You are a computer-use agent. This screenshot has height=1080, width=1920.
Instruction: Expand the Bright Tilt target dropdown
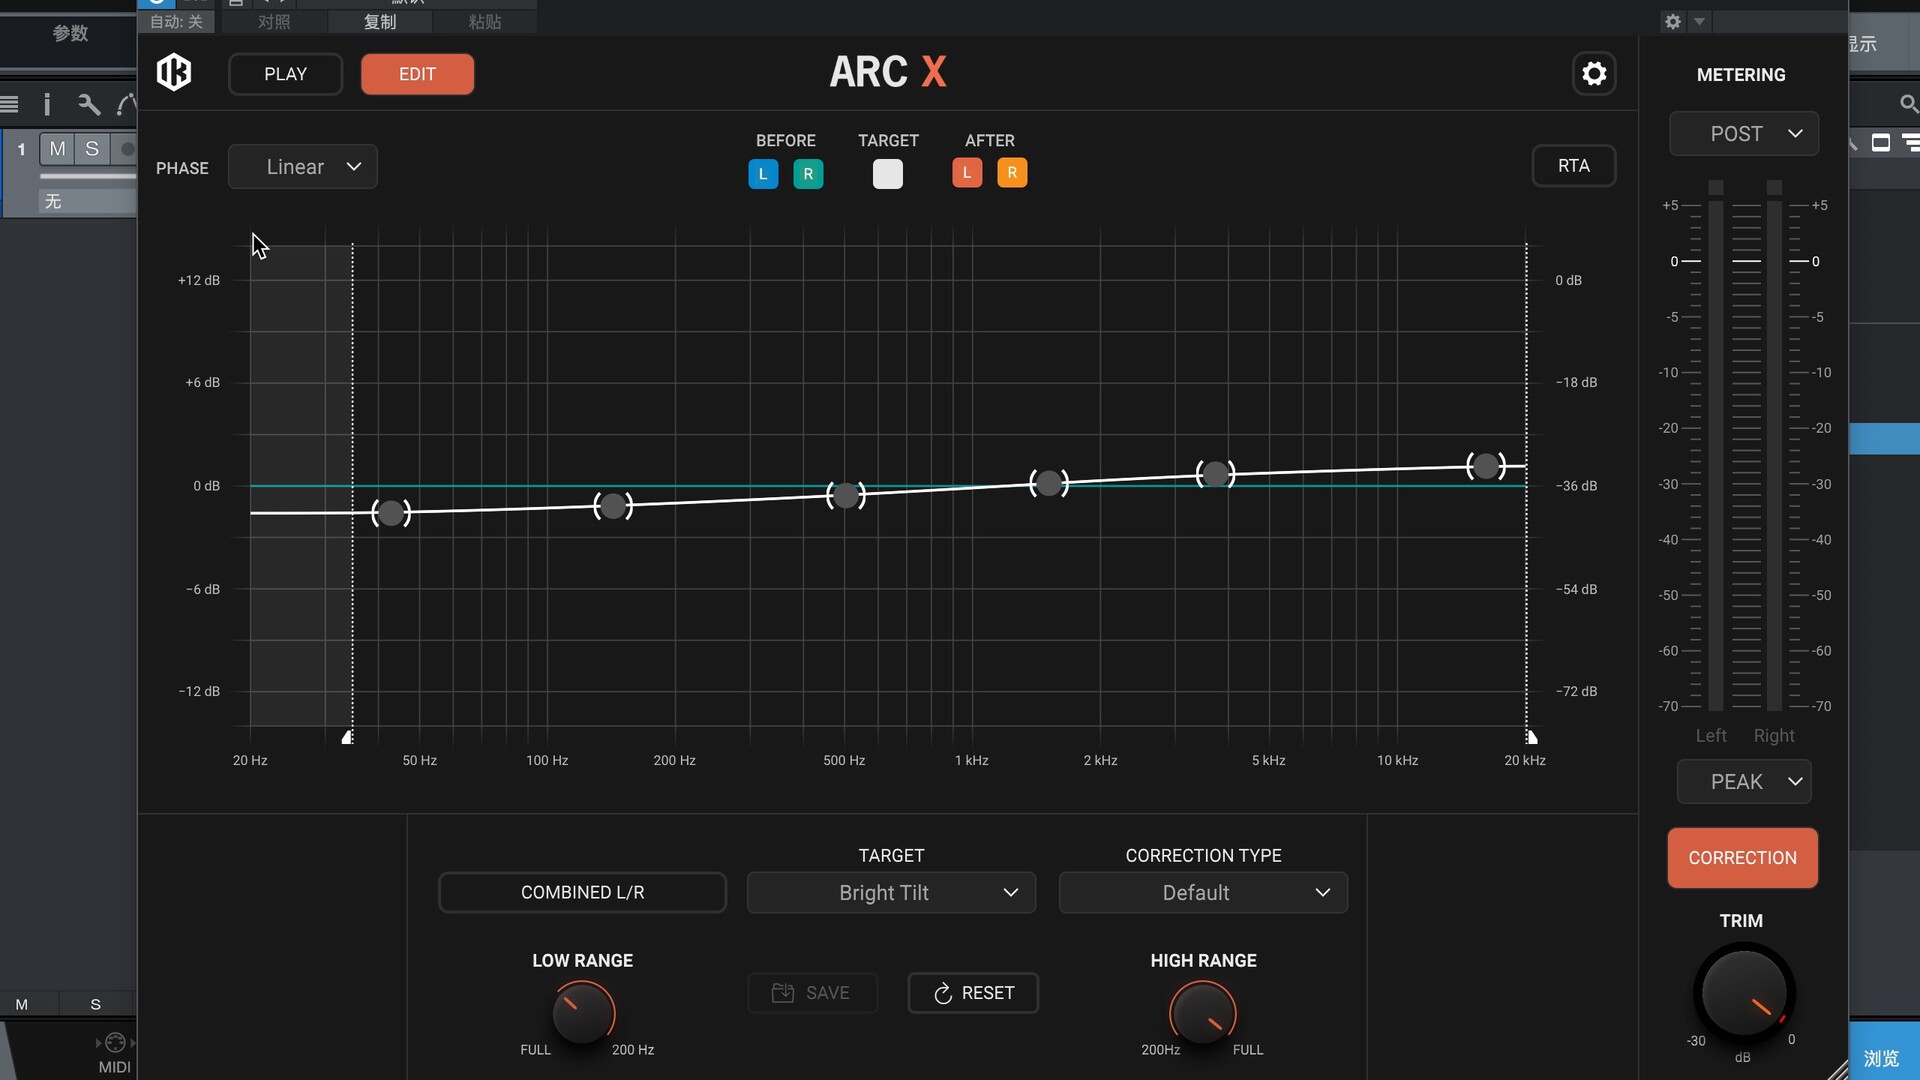(891, 893)
